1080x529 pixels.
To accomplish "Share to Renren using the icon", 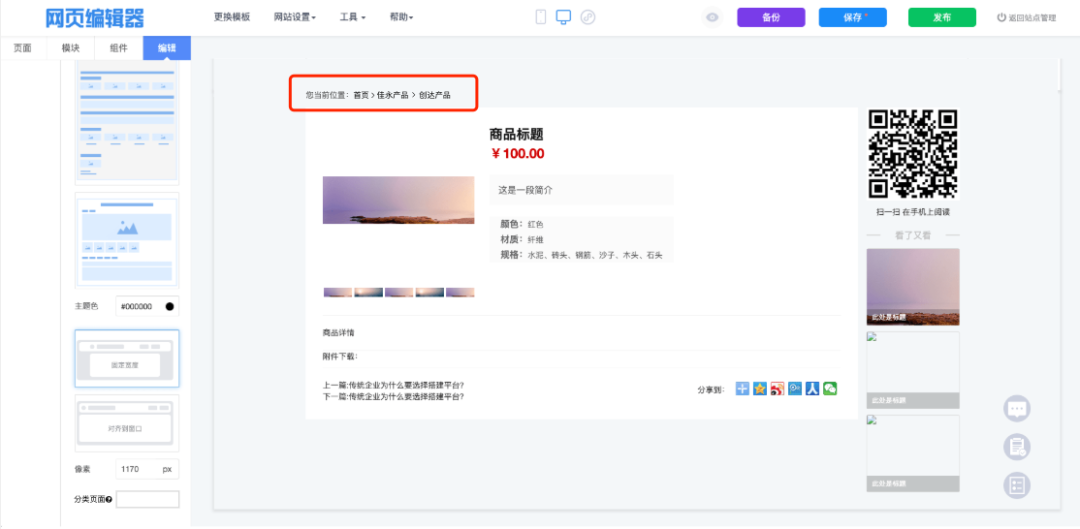I will coord(812,389).
